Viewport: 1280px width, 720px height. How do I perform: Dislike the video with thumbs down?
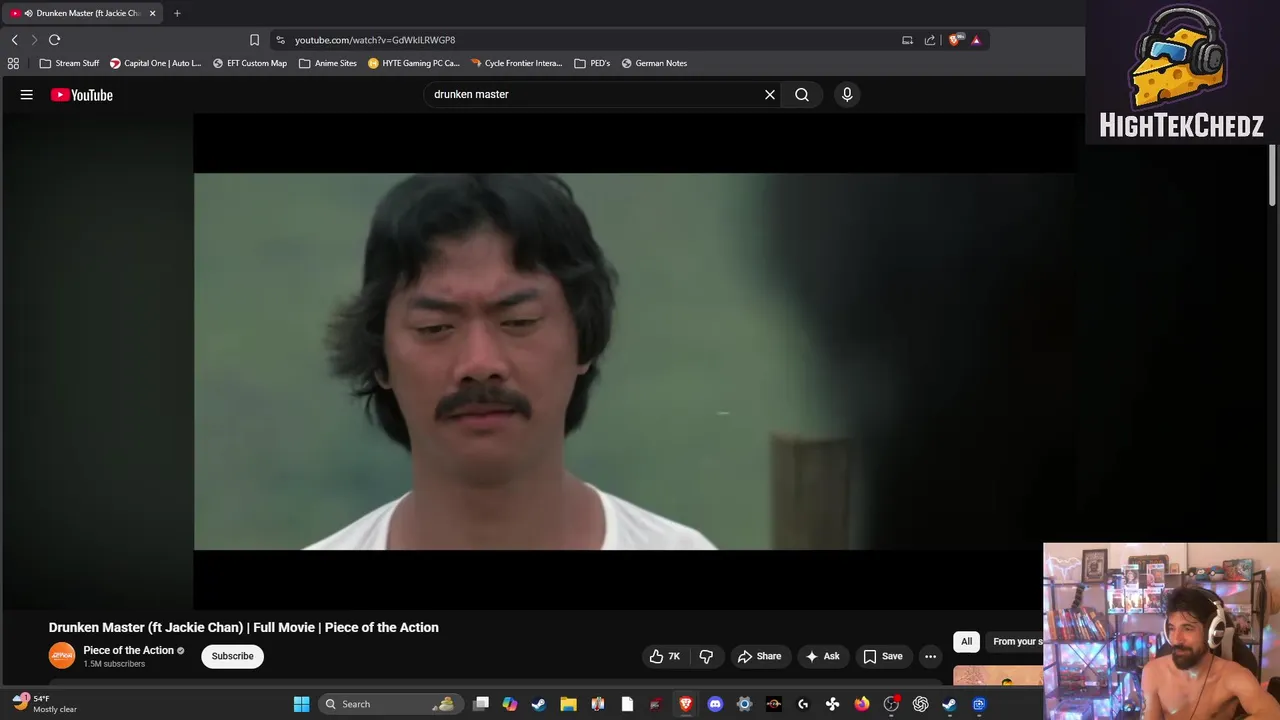706,656
